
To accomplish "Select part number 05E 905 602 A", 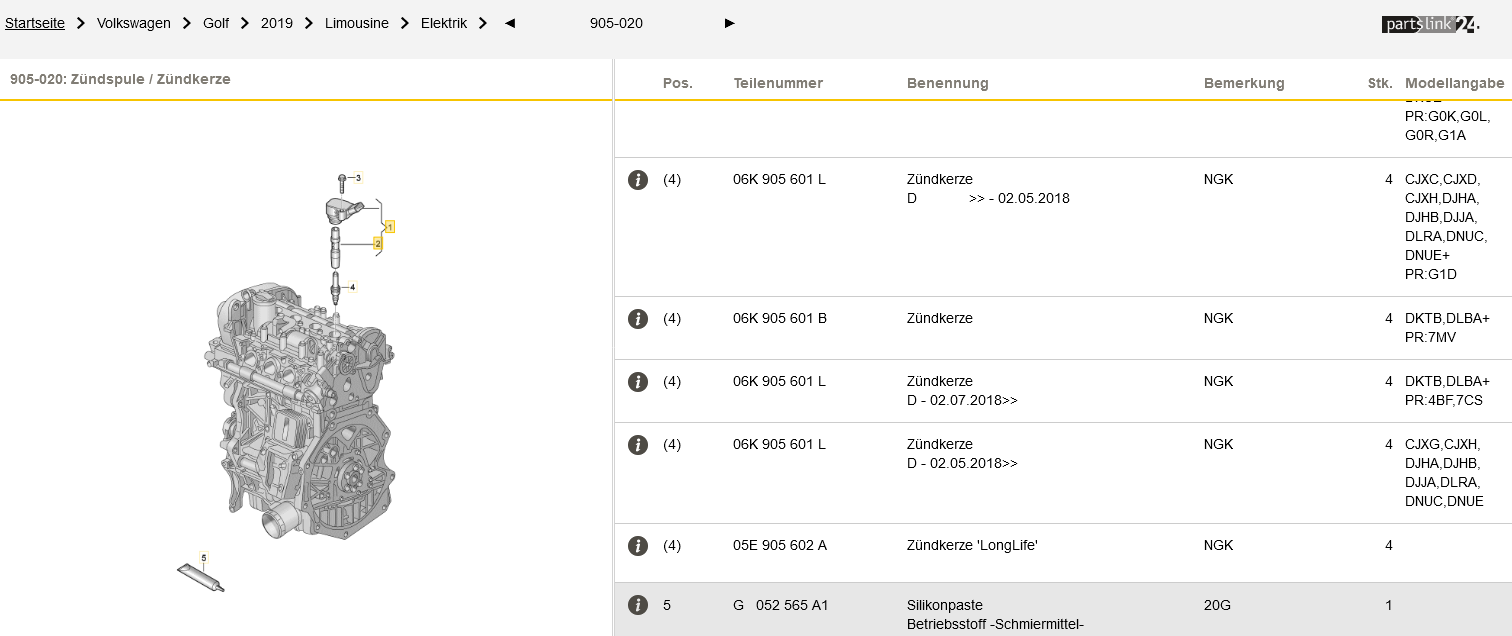I will pos(779,546).
